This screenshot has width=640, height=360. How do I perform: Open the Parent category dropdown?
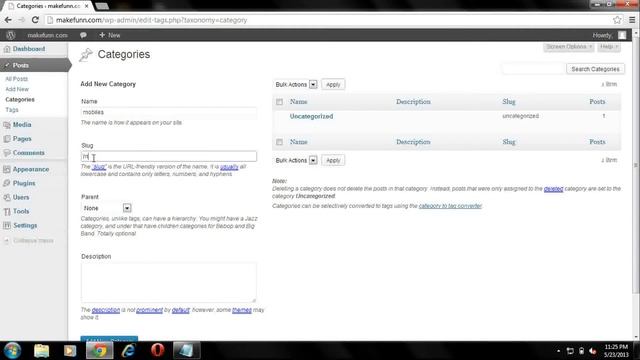pos(106,208)
